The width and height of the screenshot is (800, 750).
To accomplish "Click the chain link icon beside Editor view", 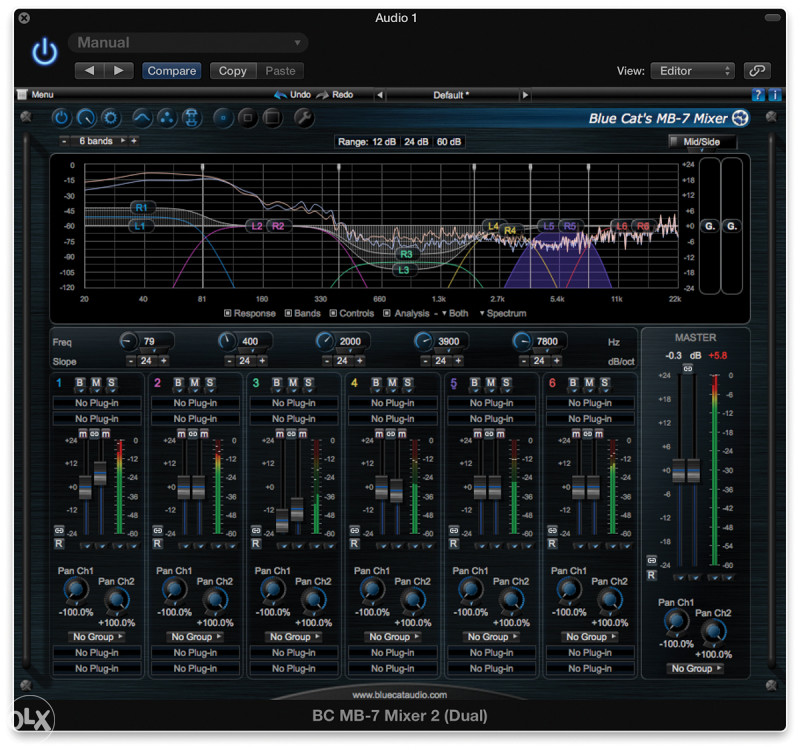I will tap(757, 71).
